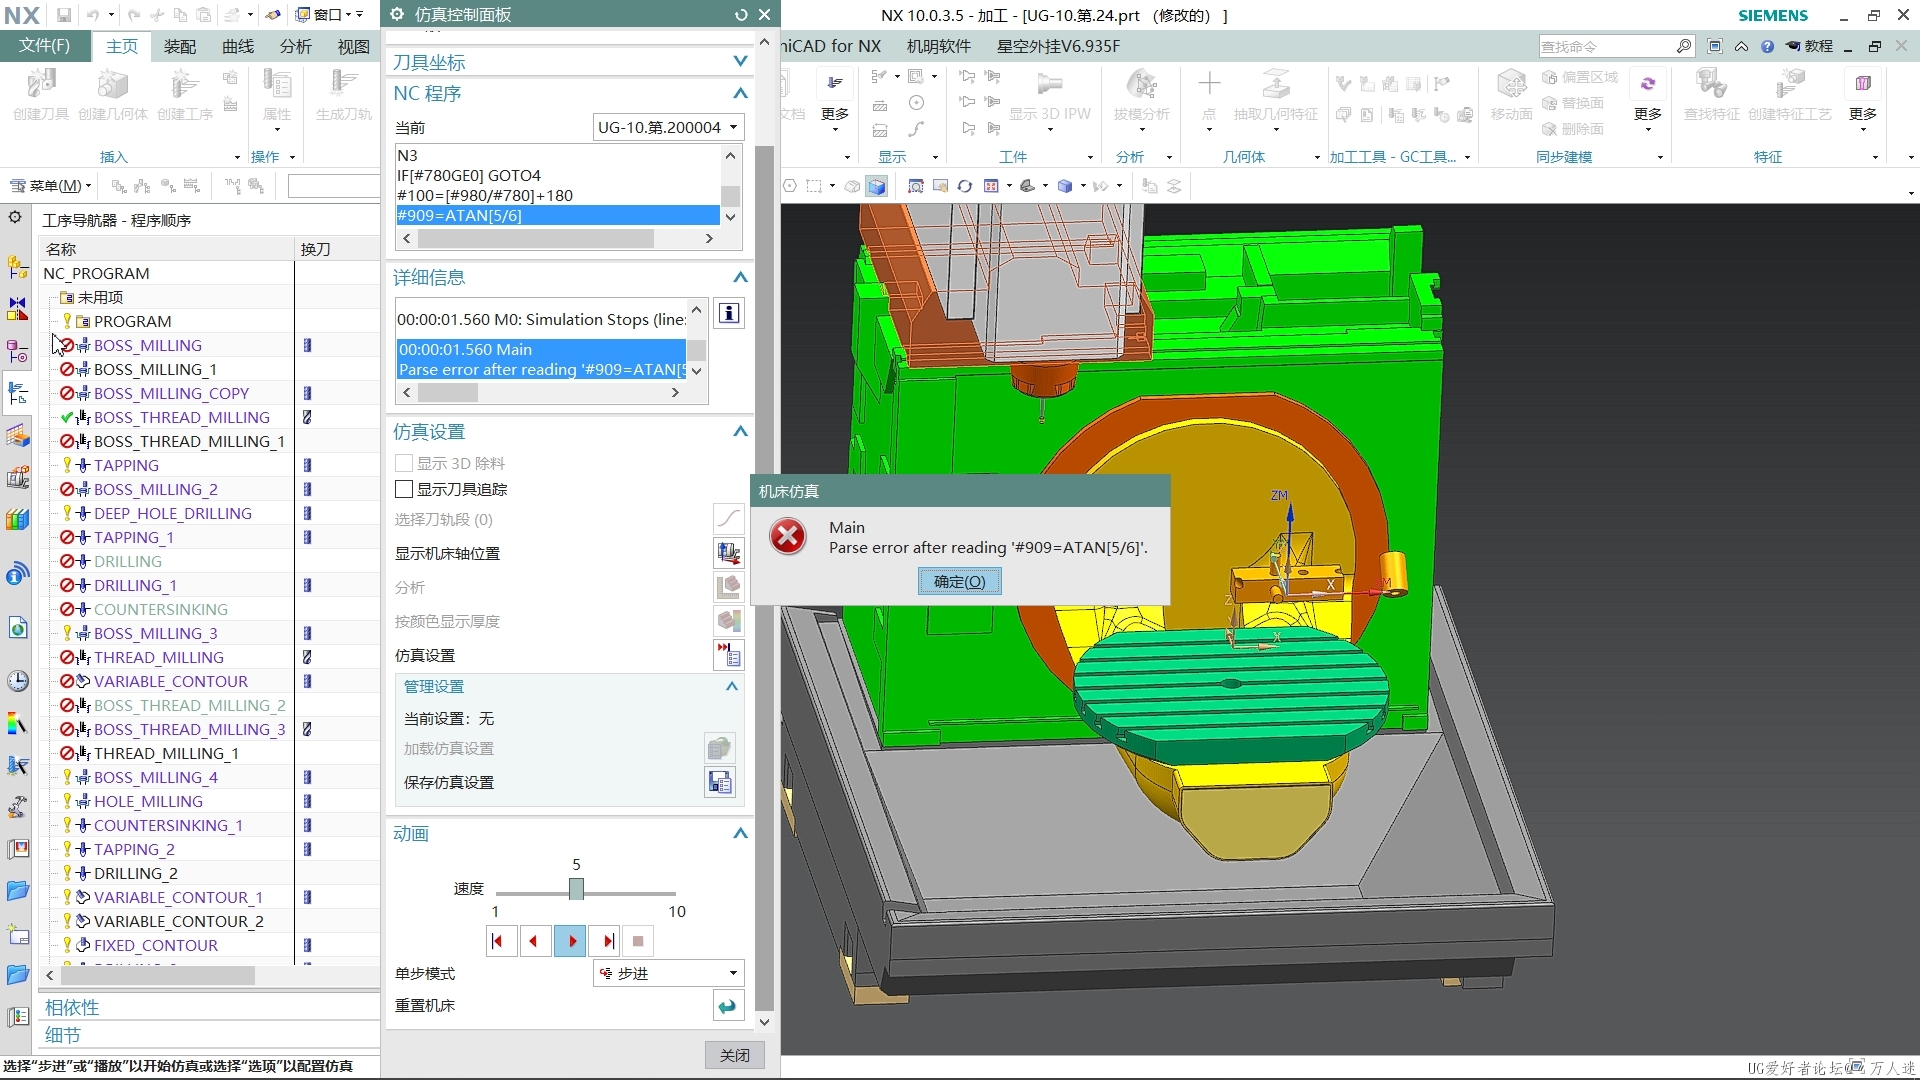The height and width of the screenshot is (1080, 1920).
Task: Open the single step mode dropdown
Action: 668,973
